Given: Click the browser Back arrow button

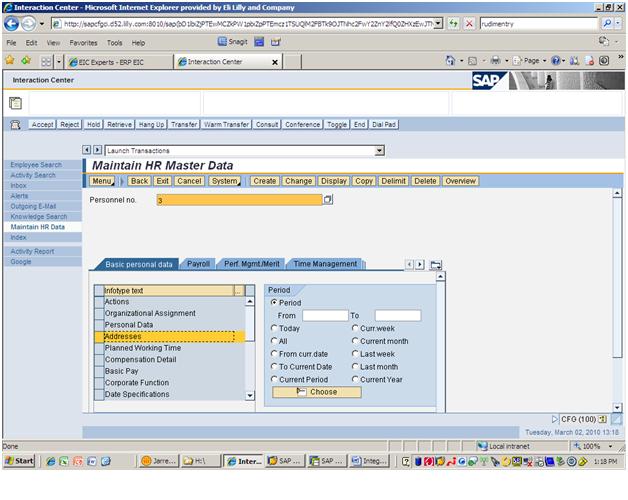Looking at the screenshot, I should pos(11,24).
